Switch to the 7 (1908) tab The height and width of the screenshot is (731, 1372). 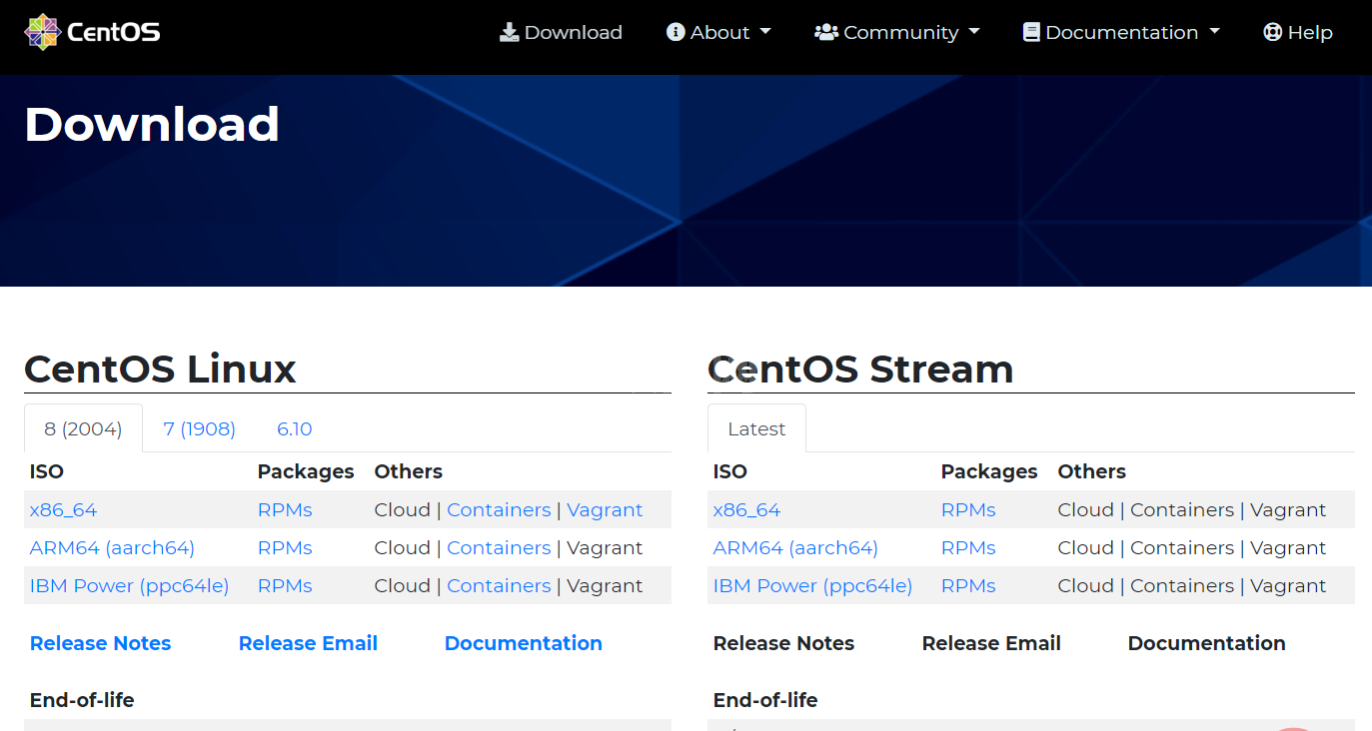(199, 429)
